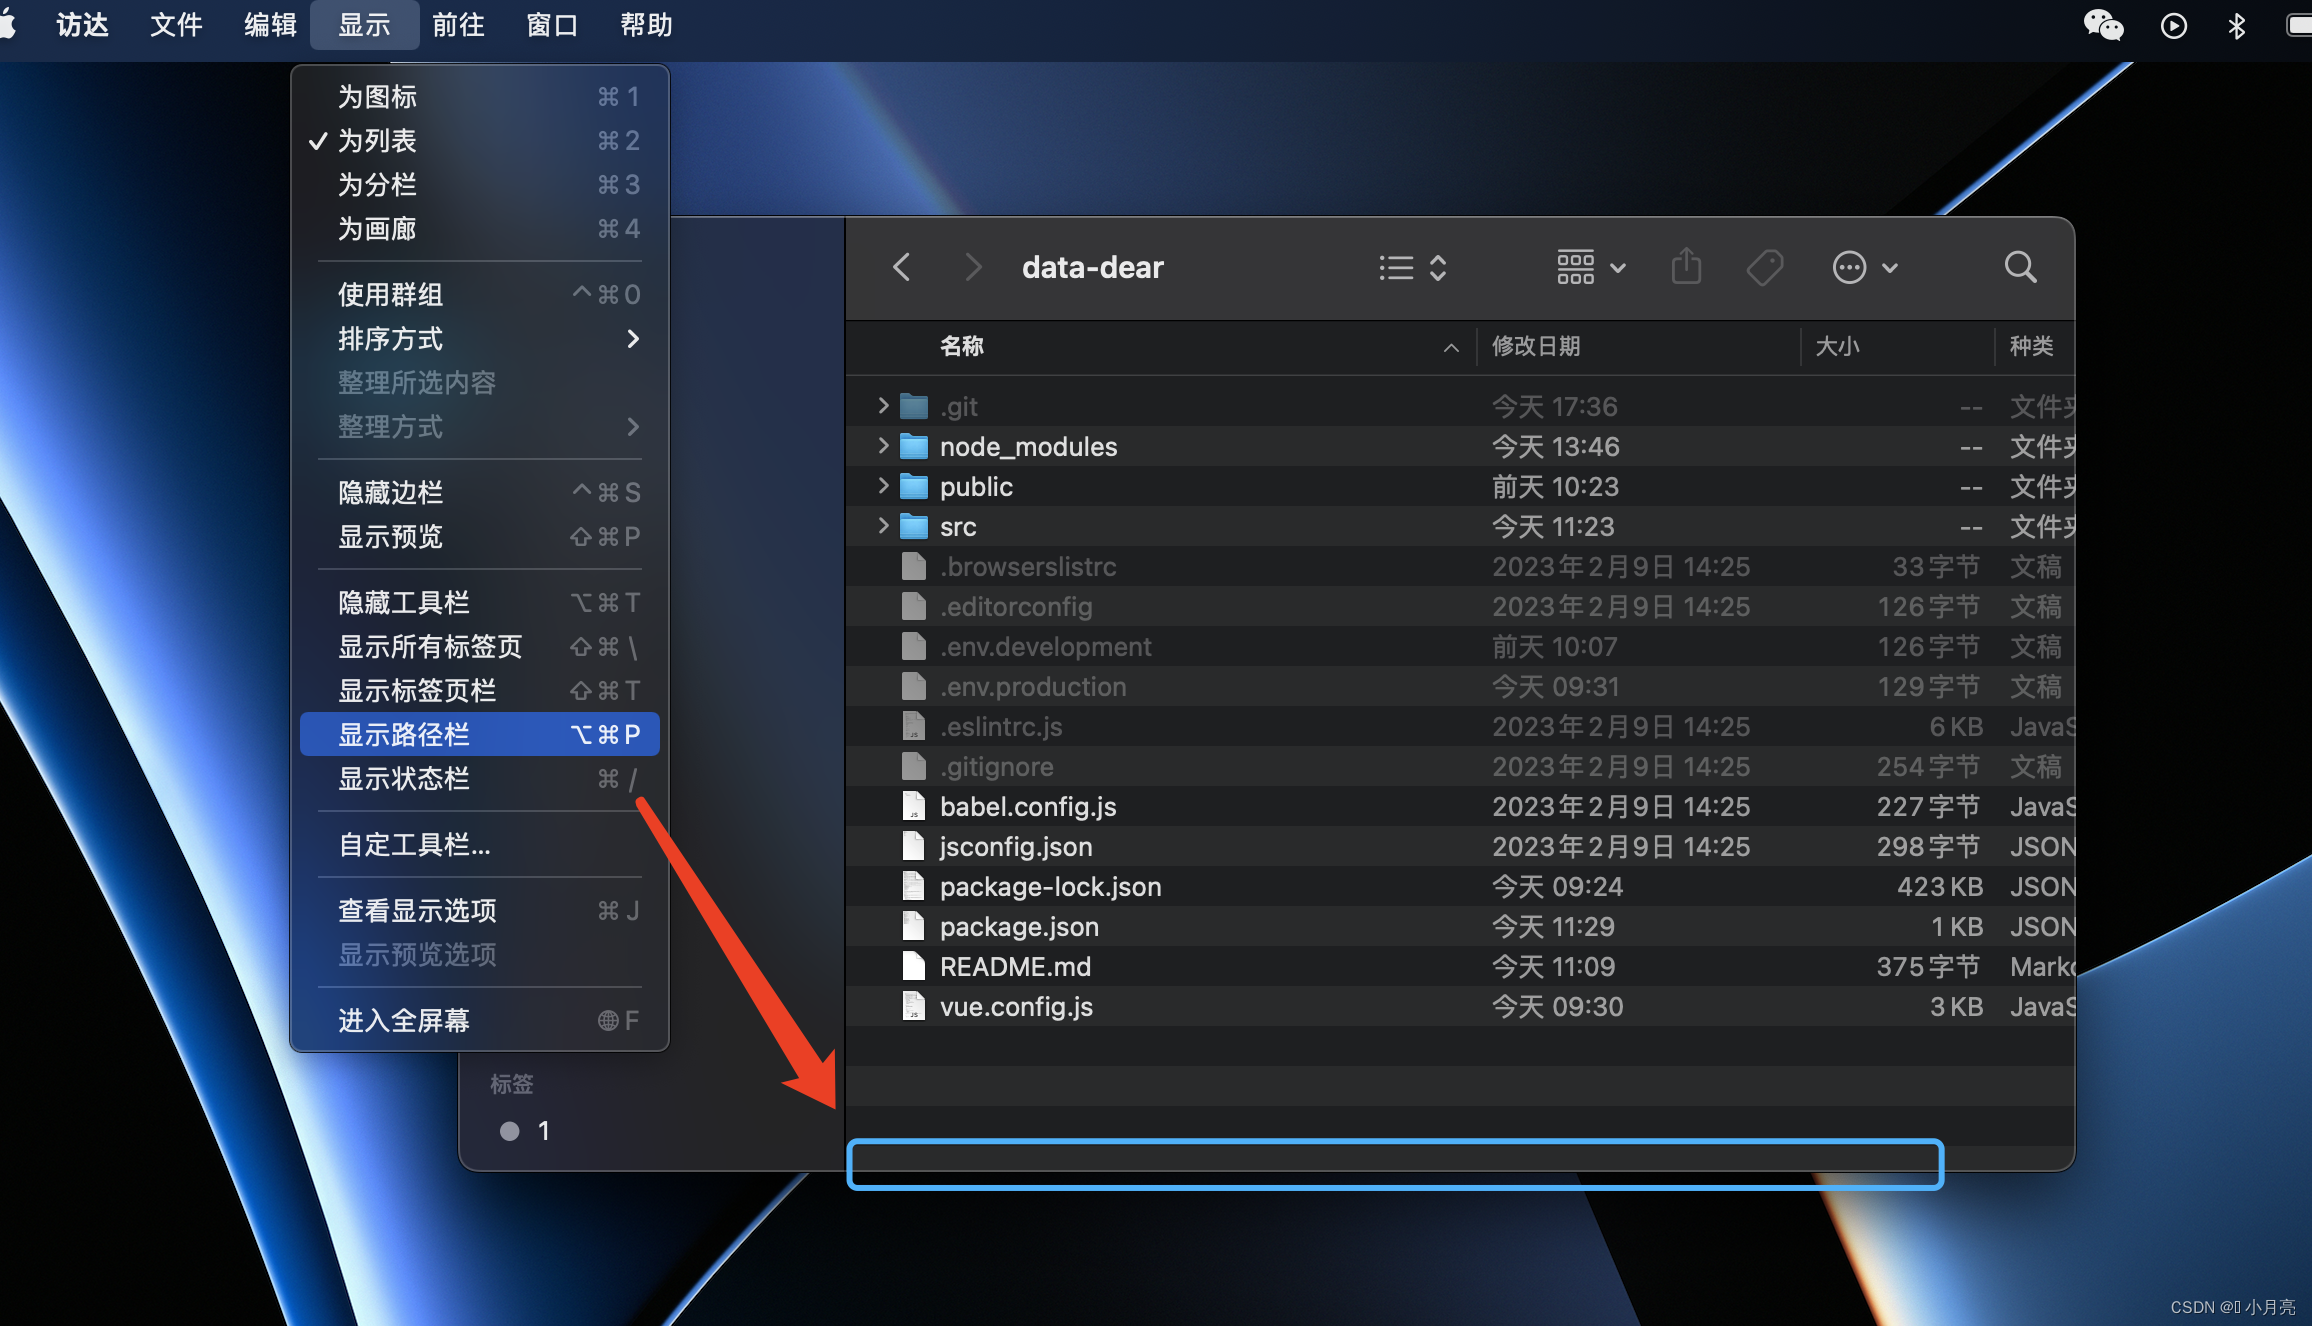This screenshot has height=1326, width=2312.
Task: Click the Share toolbar icon
Action: tap(1686, 266)
